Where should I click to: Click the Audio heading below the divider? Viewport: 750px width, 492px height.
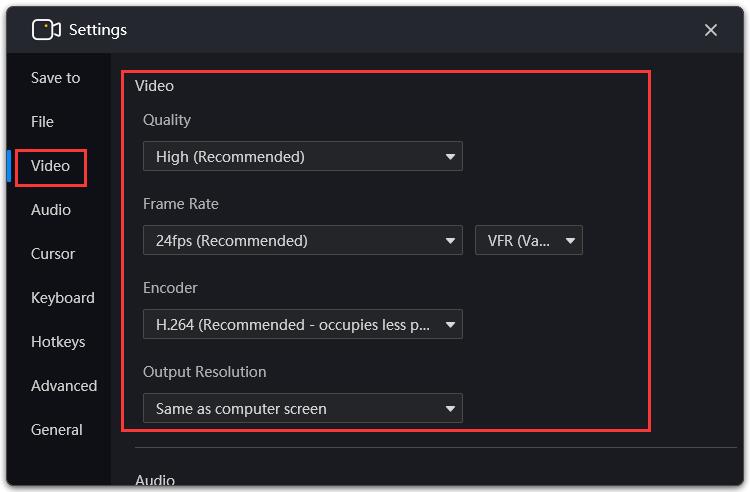(155, 480)
